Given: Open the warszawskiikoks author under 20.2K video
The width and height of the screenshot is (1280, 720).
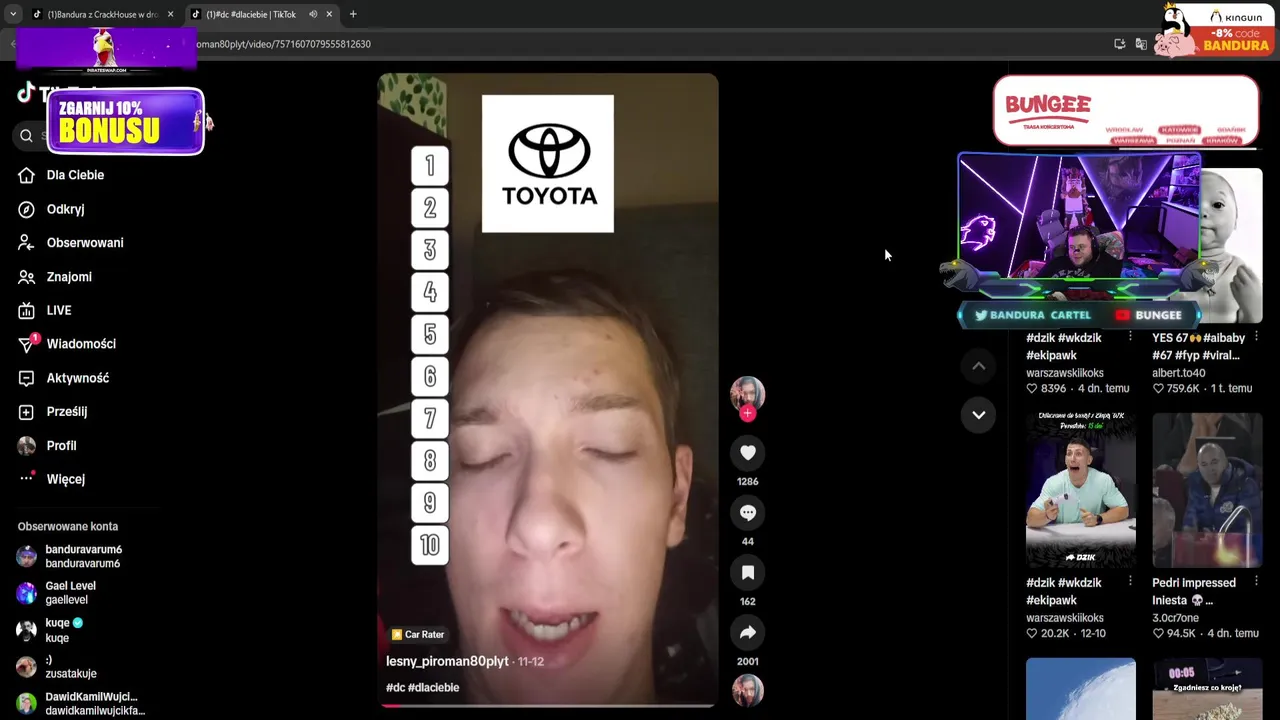Looking at the screenshot, I should 1065,618.
